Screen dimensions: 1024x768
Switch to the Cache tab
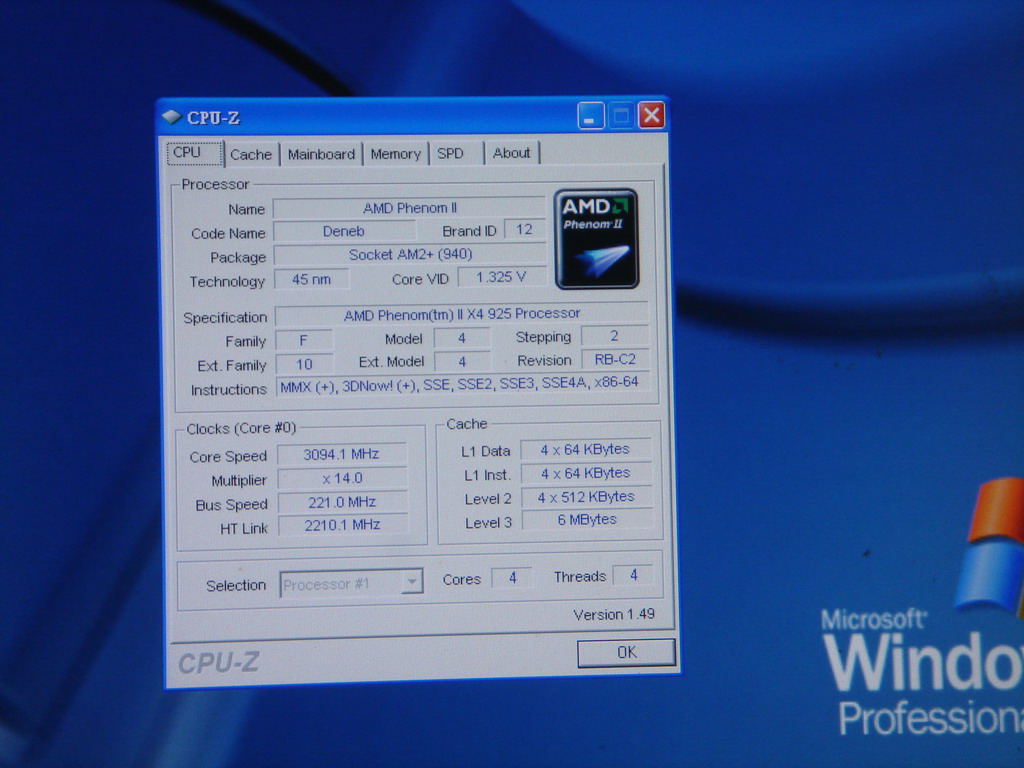tap(251, 155)
